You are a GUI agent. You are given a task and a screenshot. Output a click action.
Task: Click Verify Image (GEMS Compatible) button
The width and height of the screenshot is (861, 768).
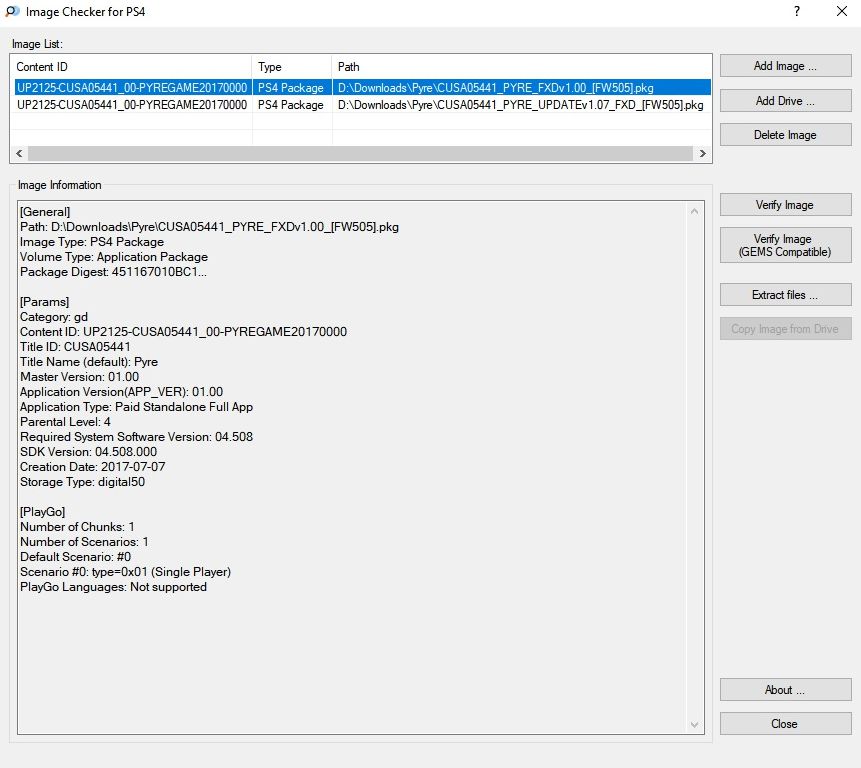click(x=785, y=245)
